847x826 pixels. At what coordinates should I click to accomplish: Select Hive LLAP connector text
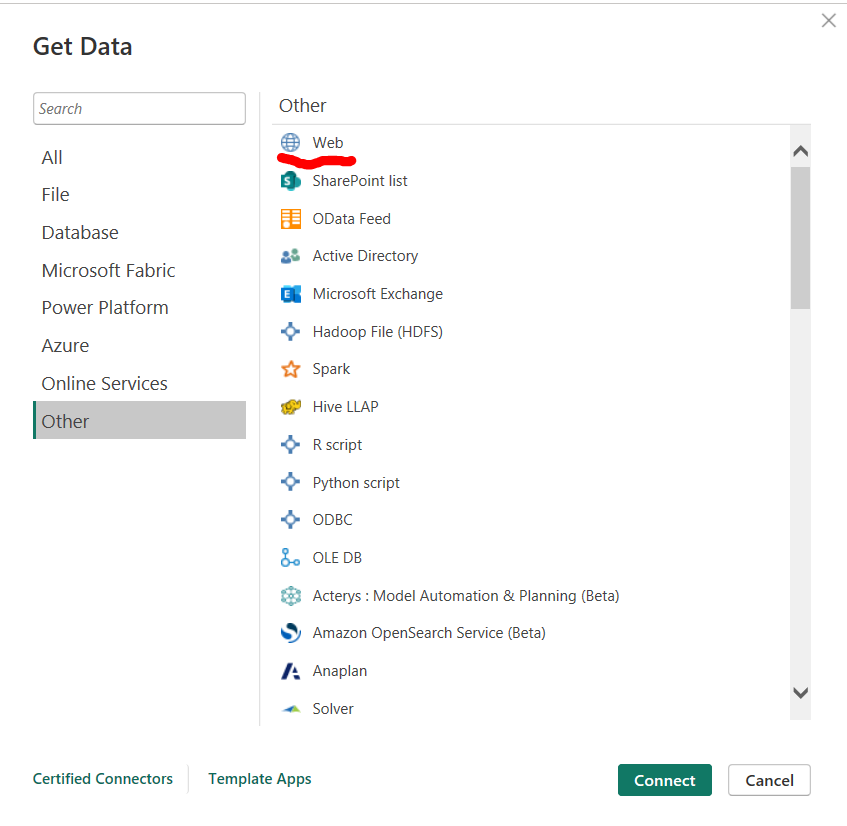(x=345, y=407)
